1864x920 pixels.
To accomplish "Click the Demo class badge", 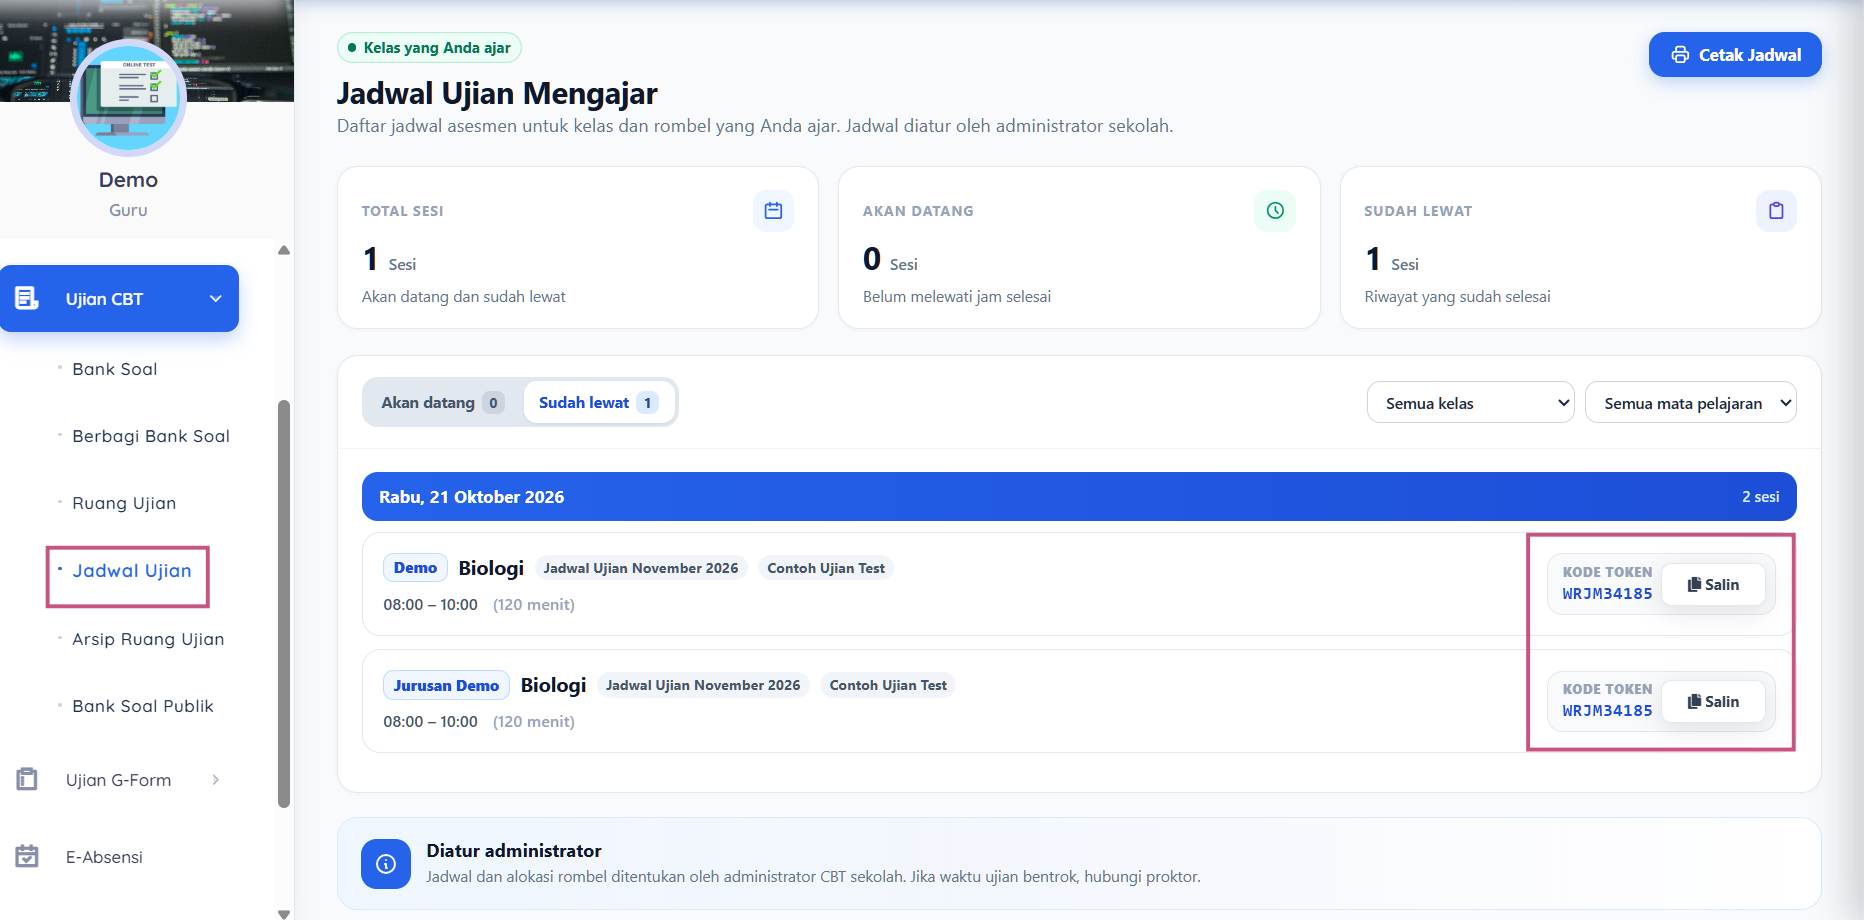I will click(x=415, y=568).
